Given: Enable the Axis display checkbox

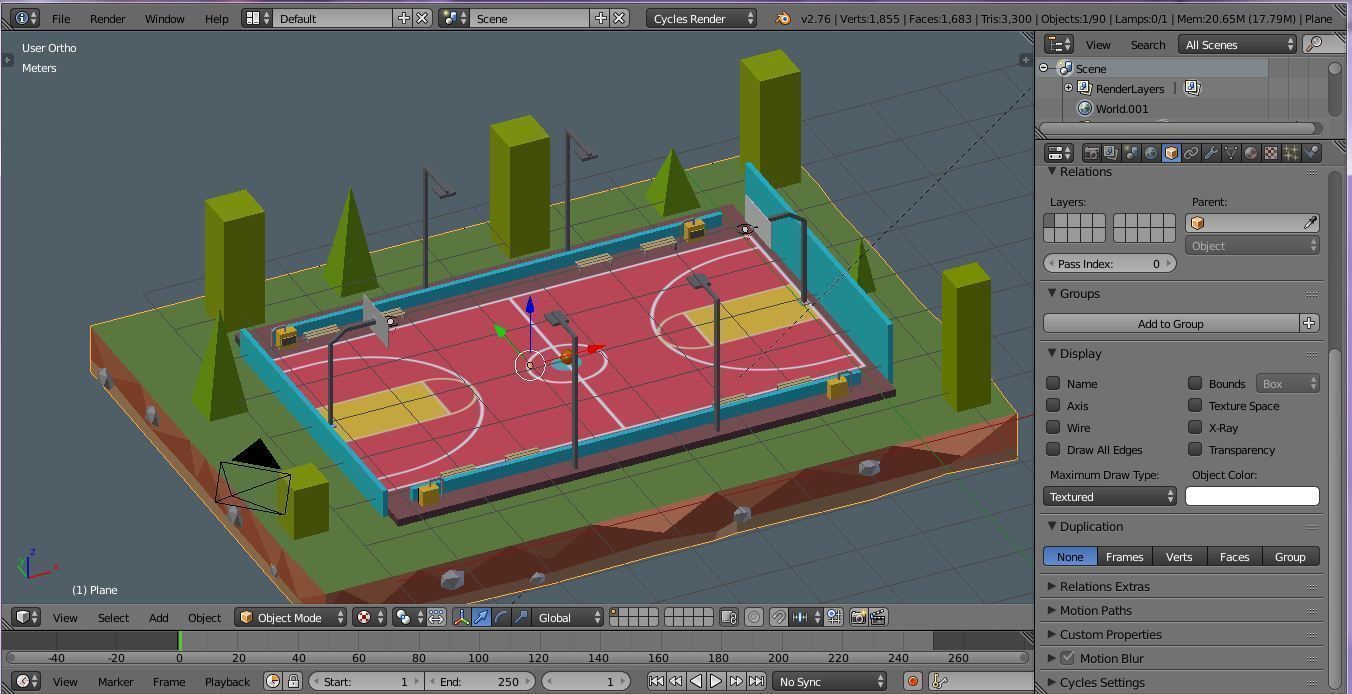Looking at the screenshot, I should 1053,405.
